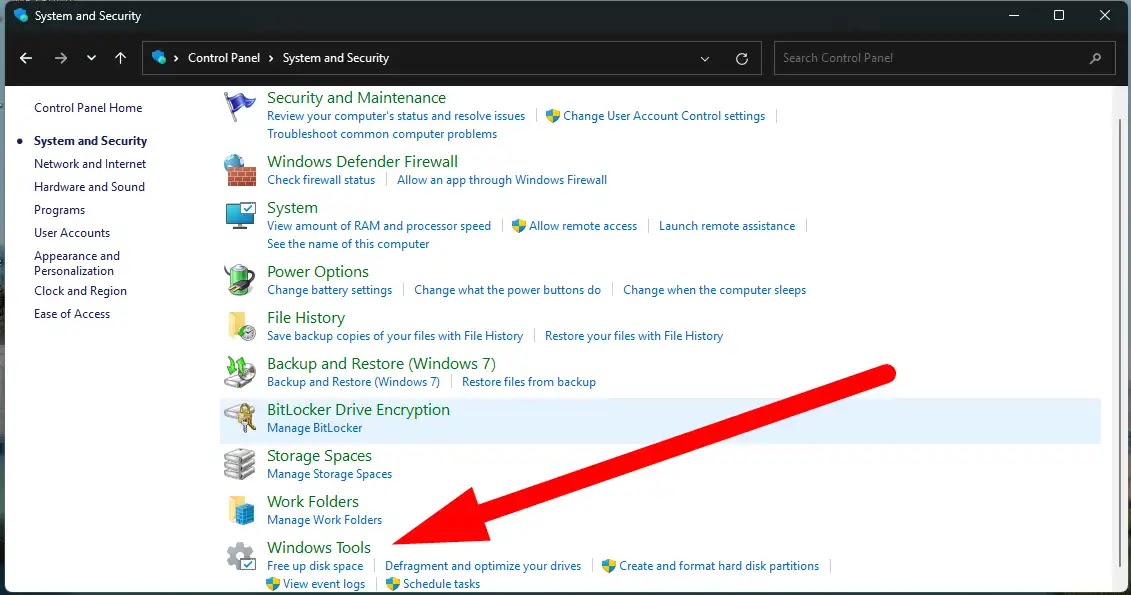This screenshot has width=1131, height=595.
Task: Open Ease of Access category
Action: click(x=72, y=314)
